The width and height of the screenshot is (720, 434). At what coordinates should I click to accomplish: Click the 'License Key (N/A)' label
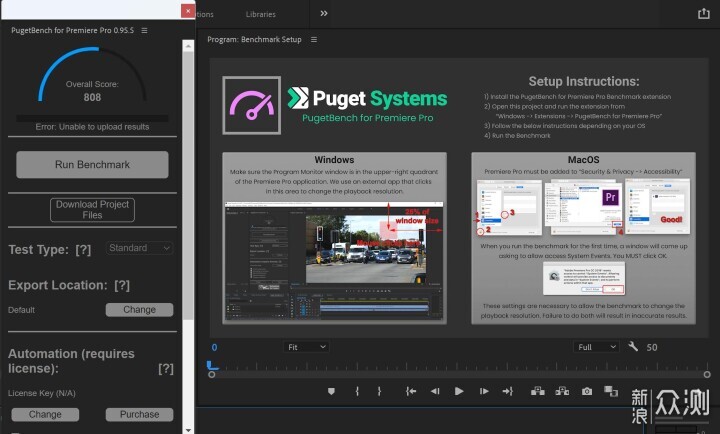(42, 393)
